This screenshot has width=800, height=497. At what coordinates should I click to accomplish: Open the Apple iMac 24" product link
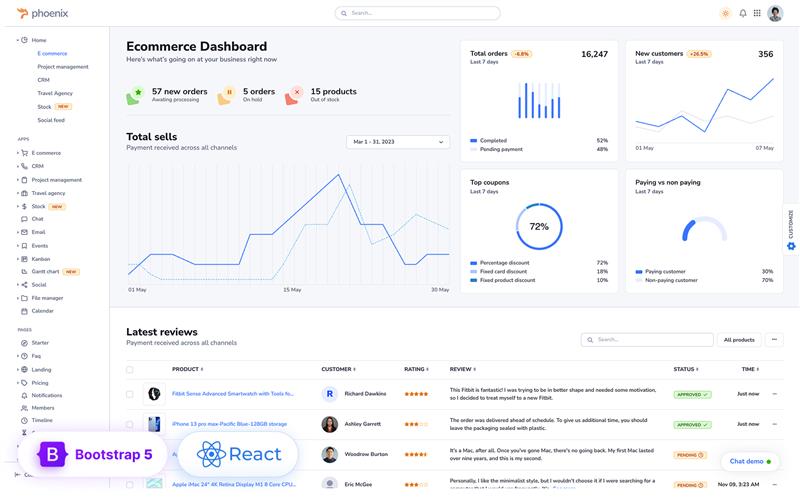(x=234, y=484)
